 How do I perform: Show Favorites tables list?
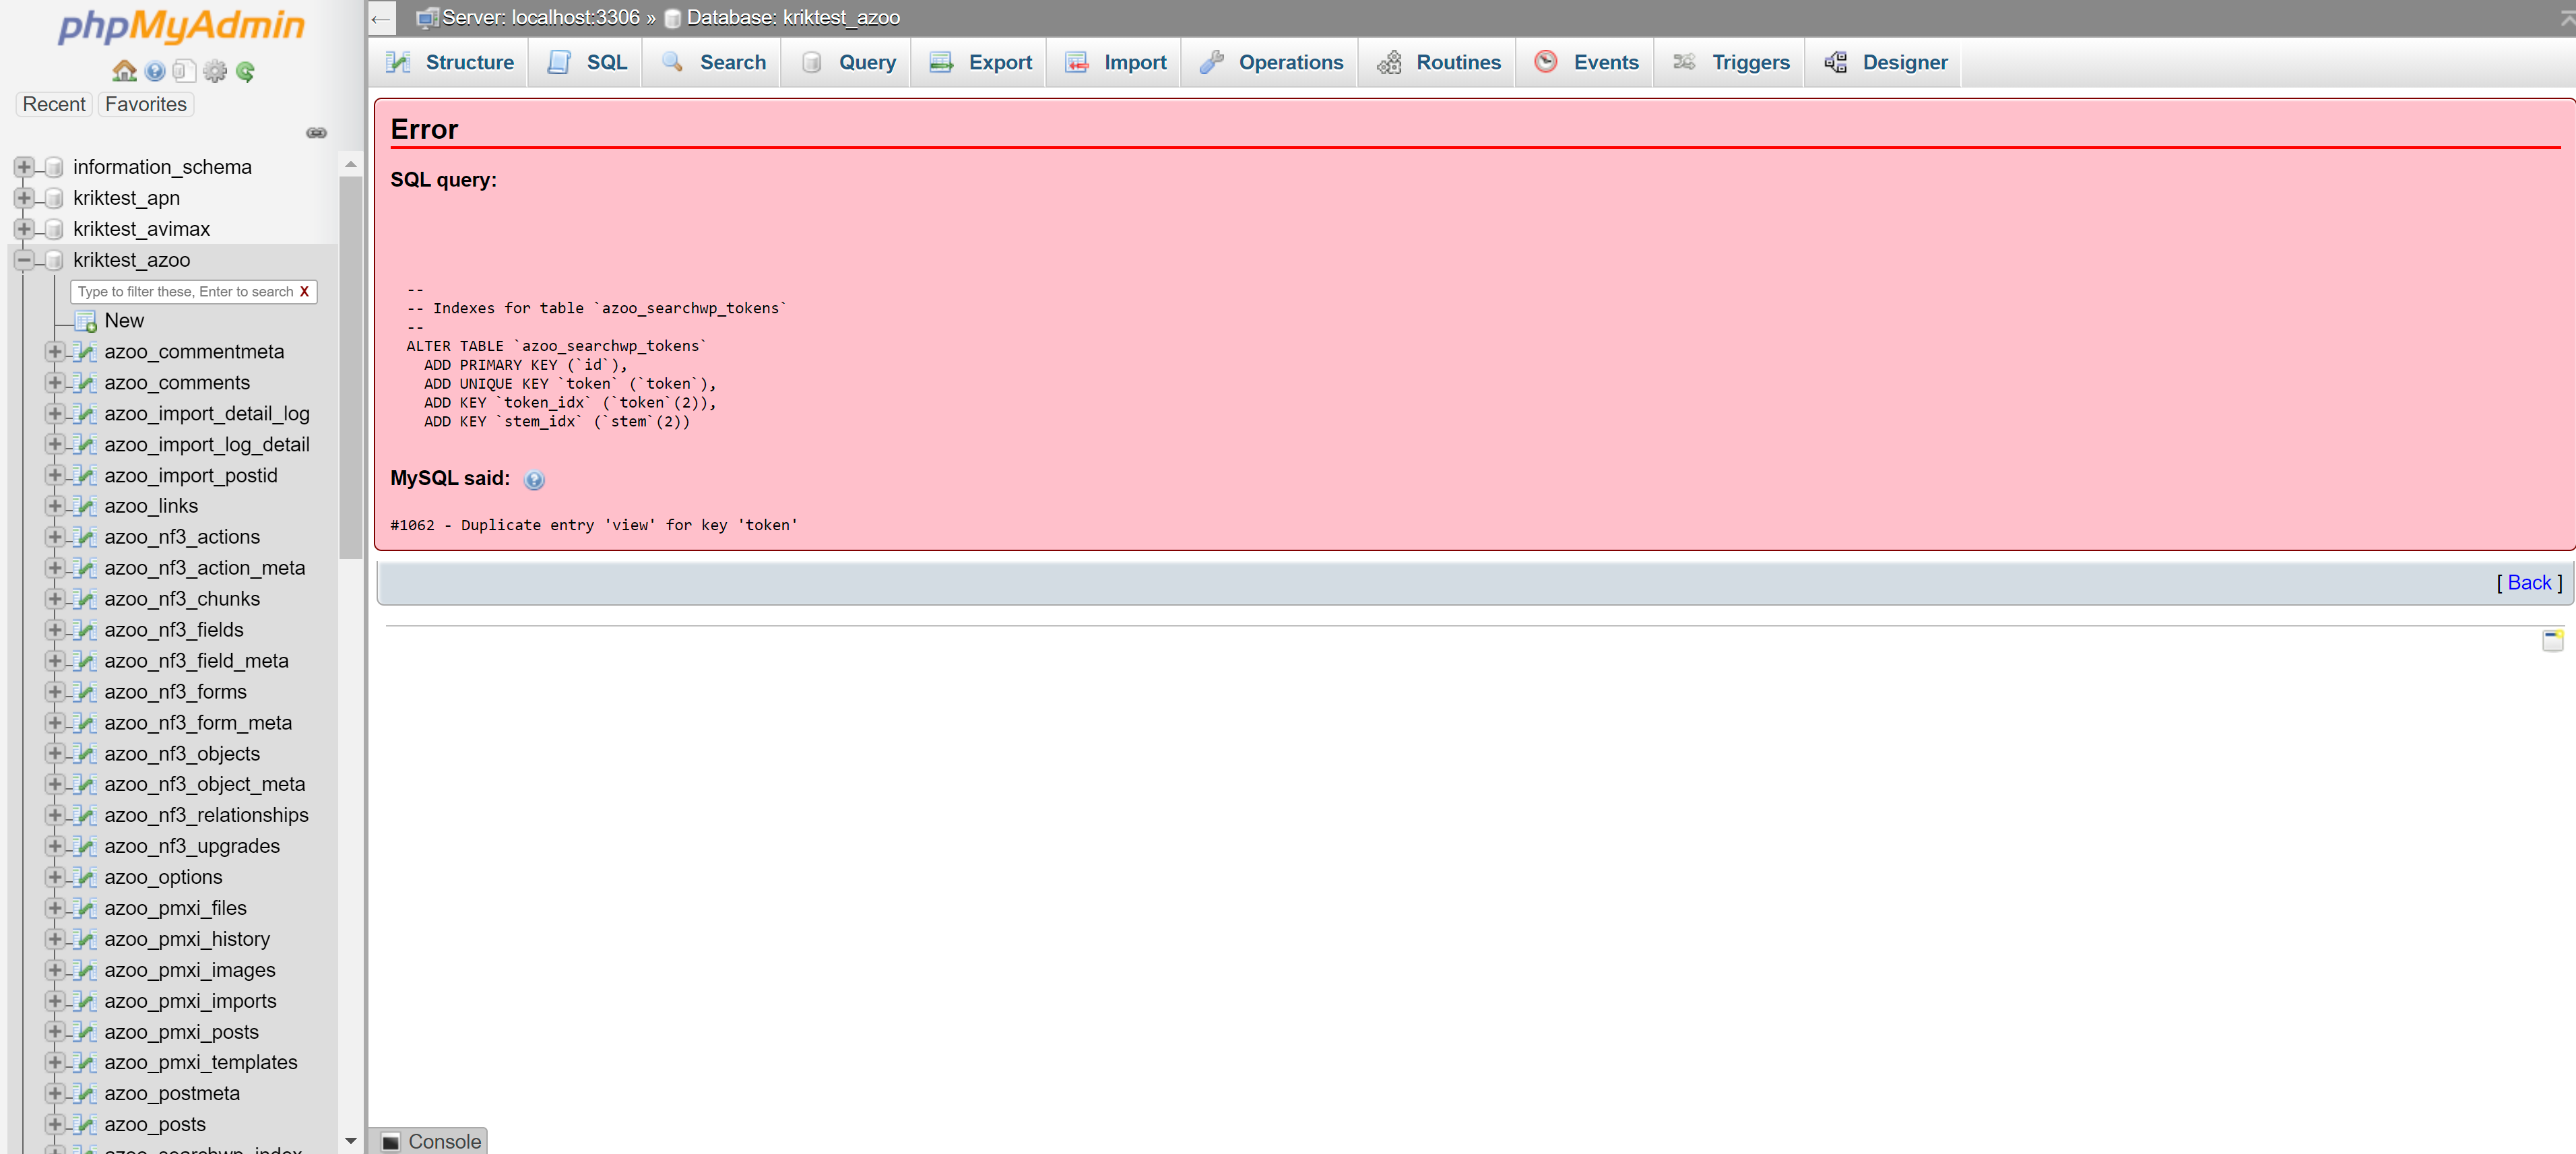[146, 104]
